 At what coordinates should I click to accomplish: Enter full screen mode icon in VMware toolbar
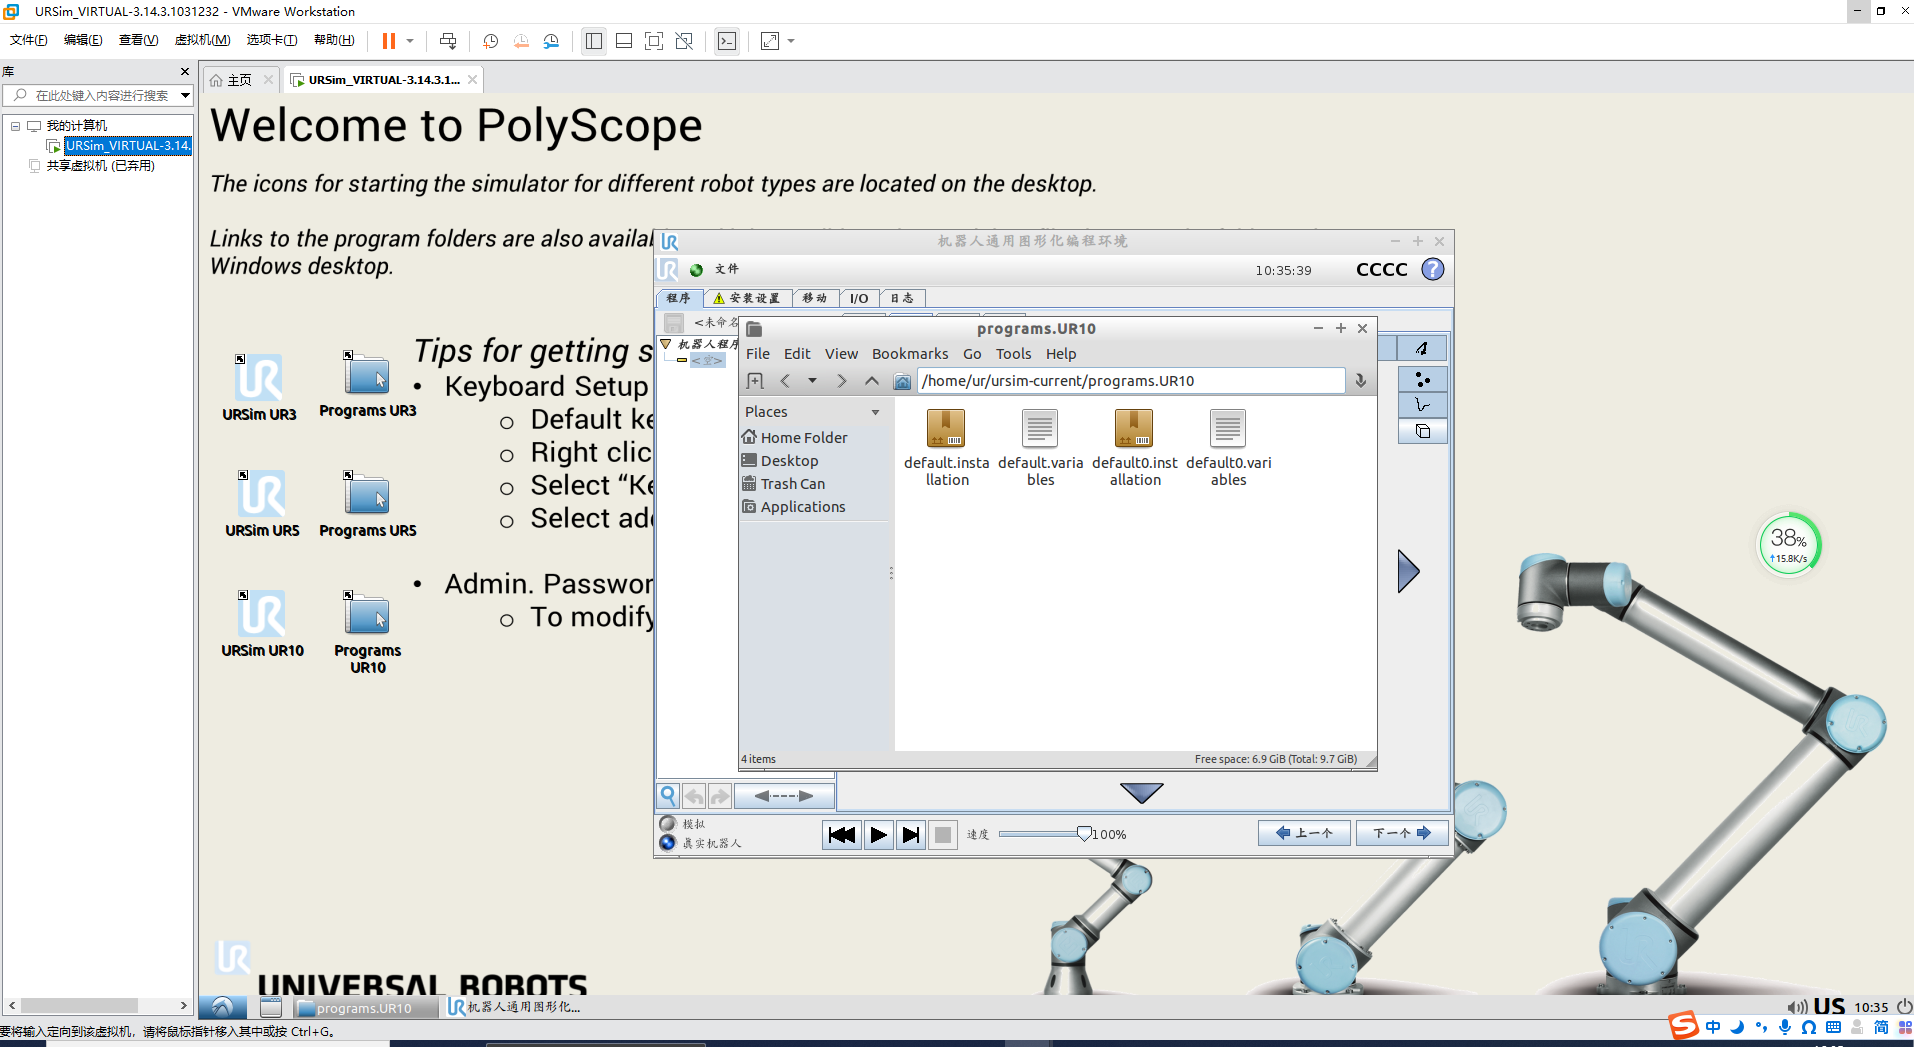(654, 41)
